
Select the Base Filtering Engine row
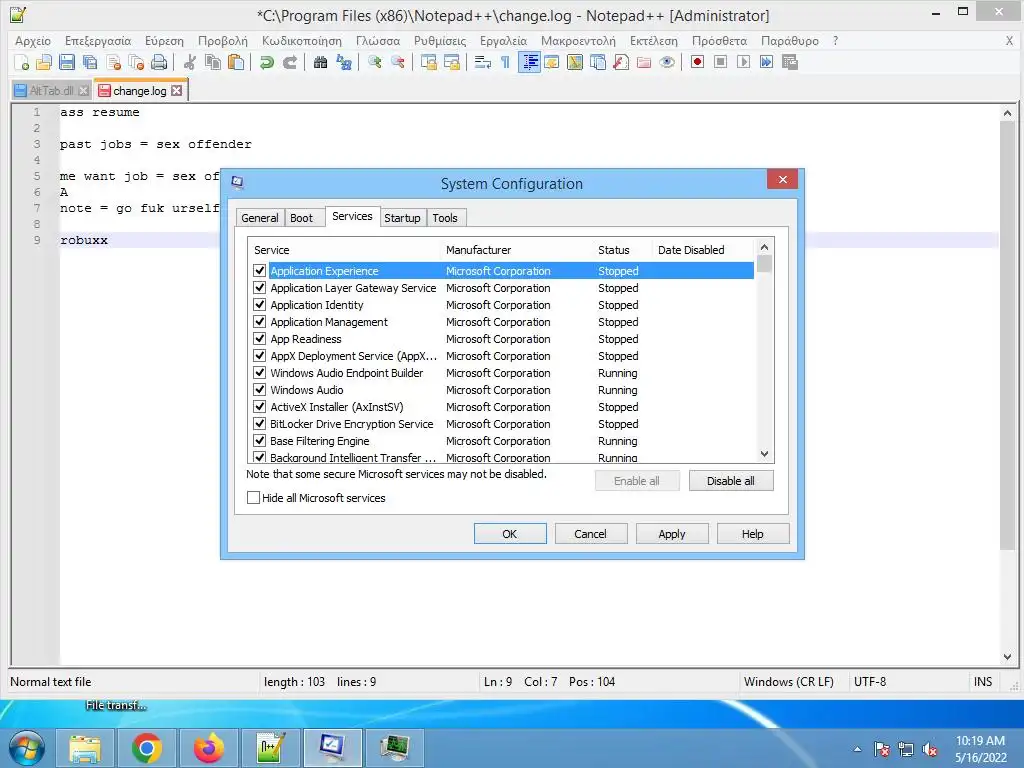pyautogui.click(x=501, y=441)
